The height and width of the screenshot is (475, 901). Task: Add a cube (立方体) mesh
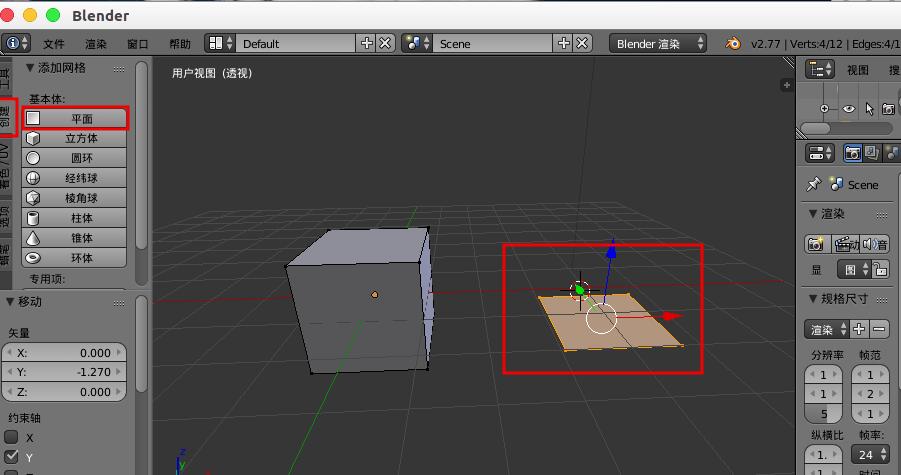click(x=74, y=138)
